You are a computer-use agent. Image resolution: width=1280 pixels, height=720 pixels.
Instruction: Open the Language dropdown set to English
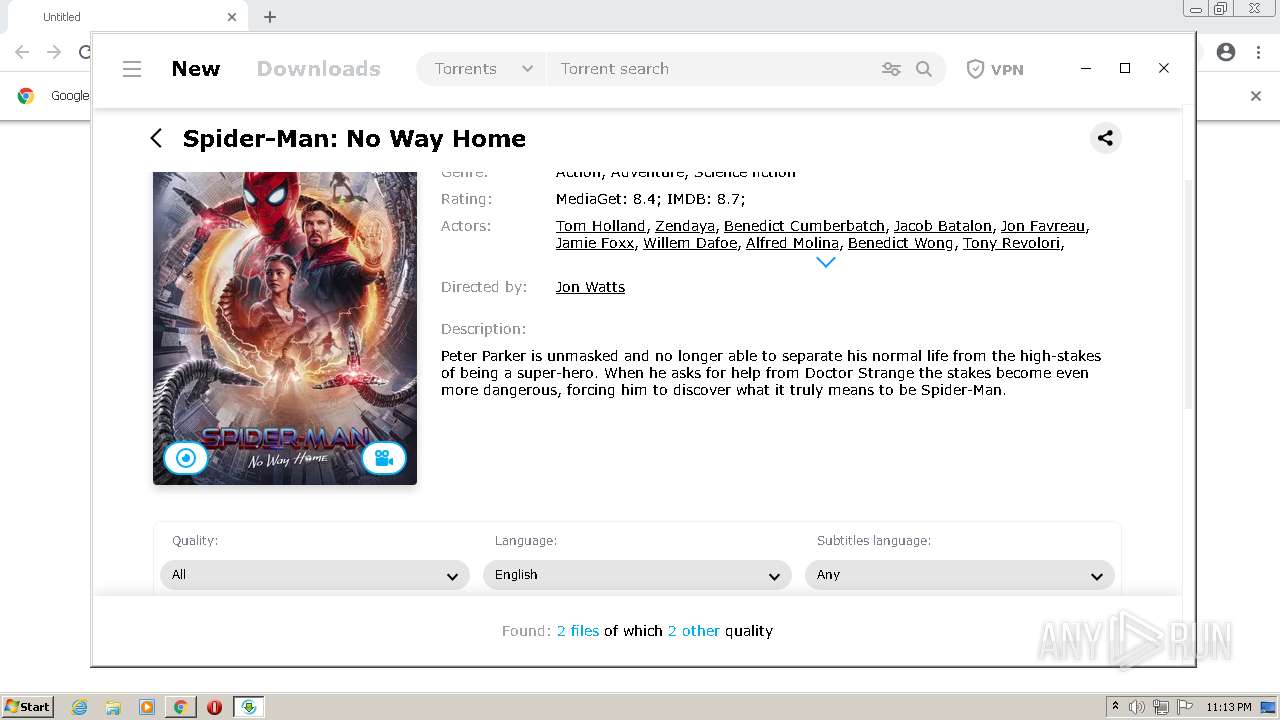(637, 575)
